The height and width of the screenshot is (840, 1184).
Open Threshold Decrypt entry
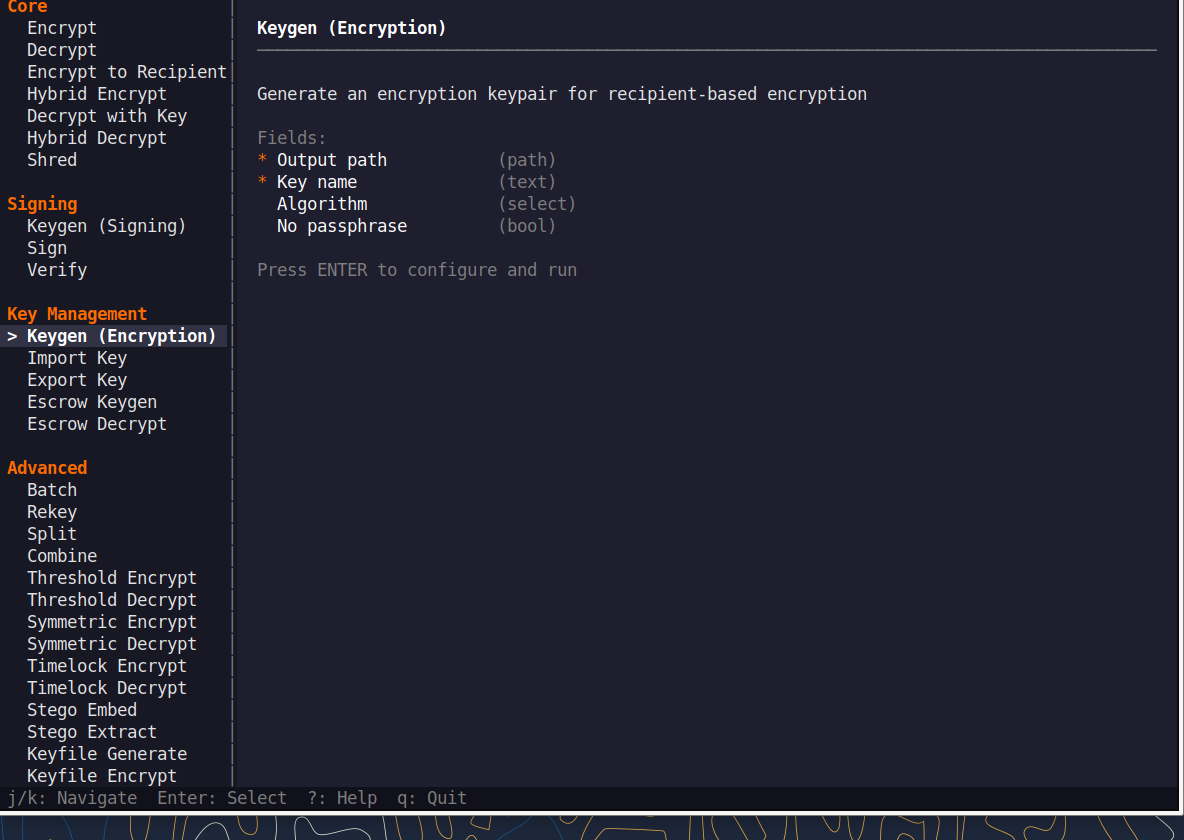pos(112,600)
